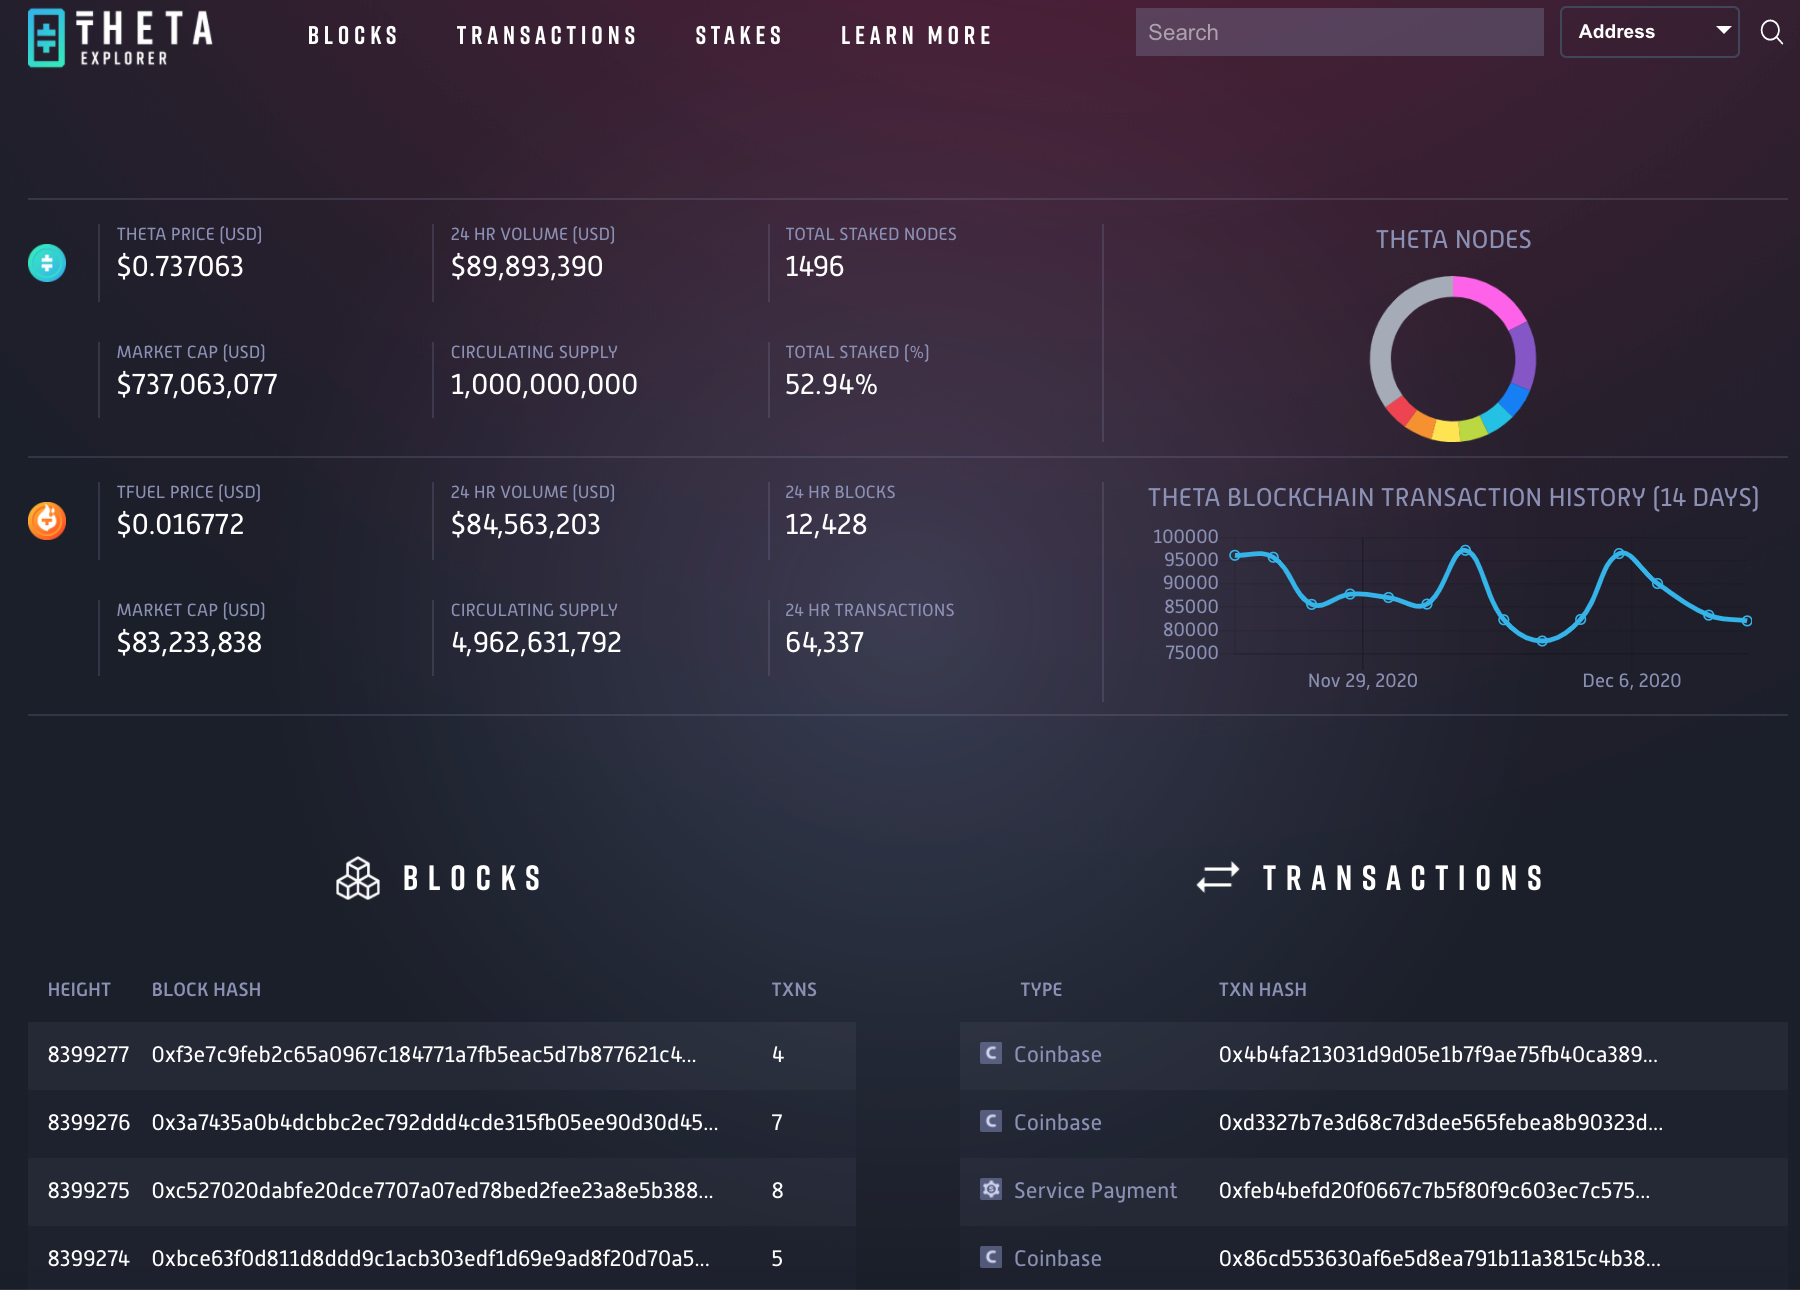Click the txns count 8 for block 8399275
1800x1290 pixels.
777,1191
